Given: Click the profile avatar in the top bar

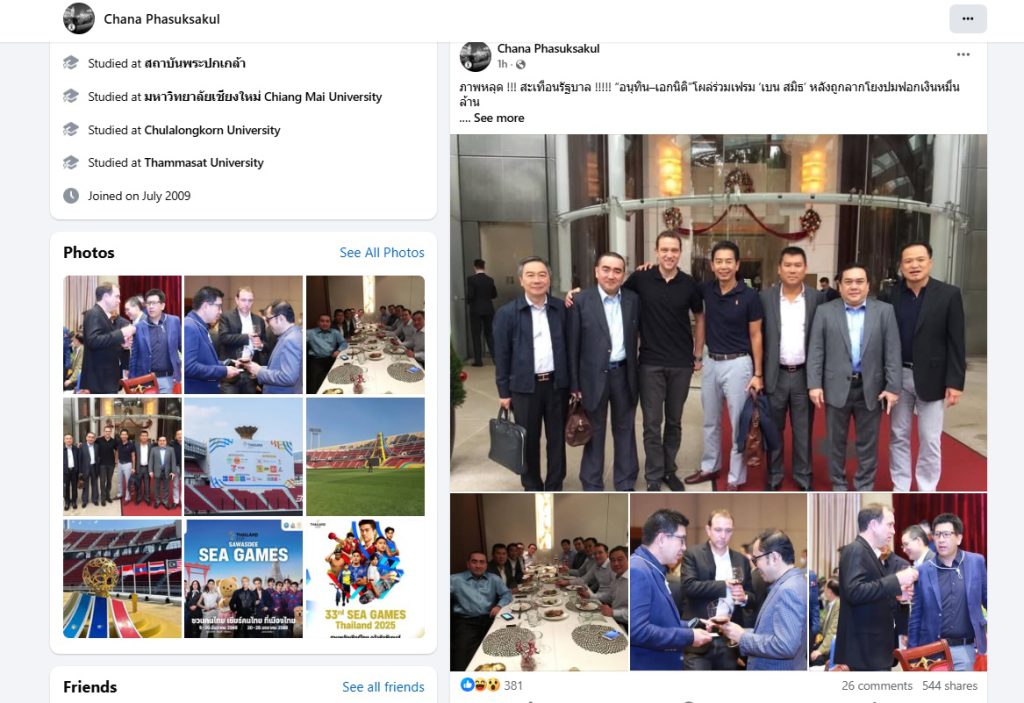Looking at the screenshot, I should click(78, 18).
